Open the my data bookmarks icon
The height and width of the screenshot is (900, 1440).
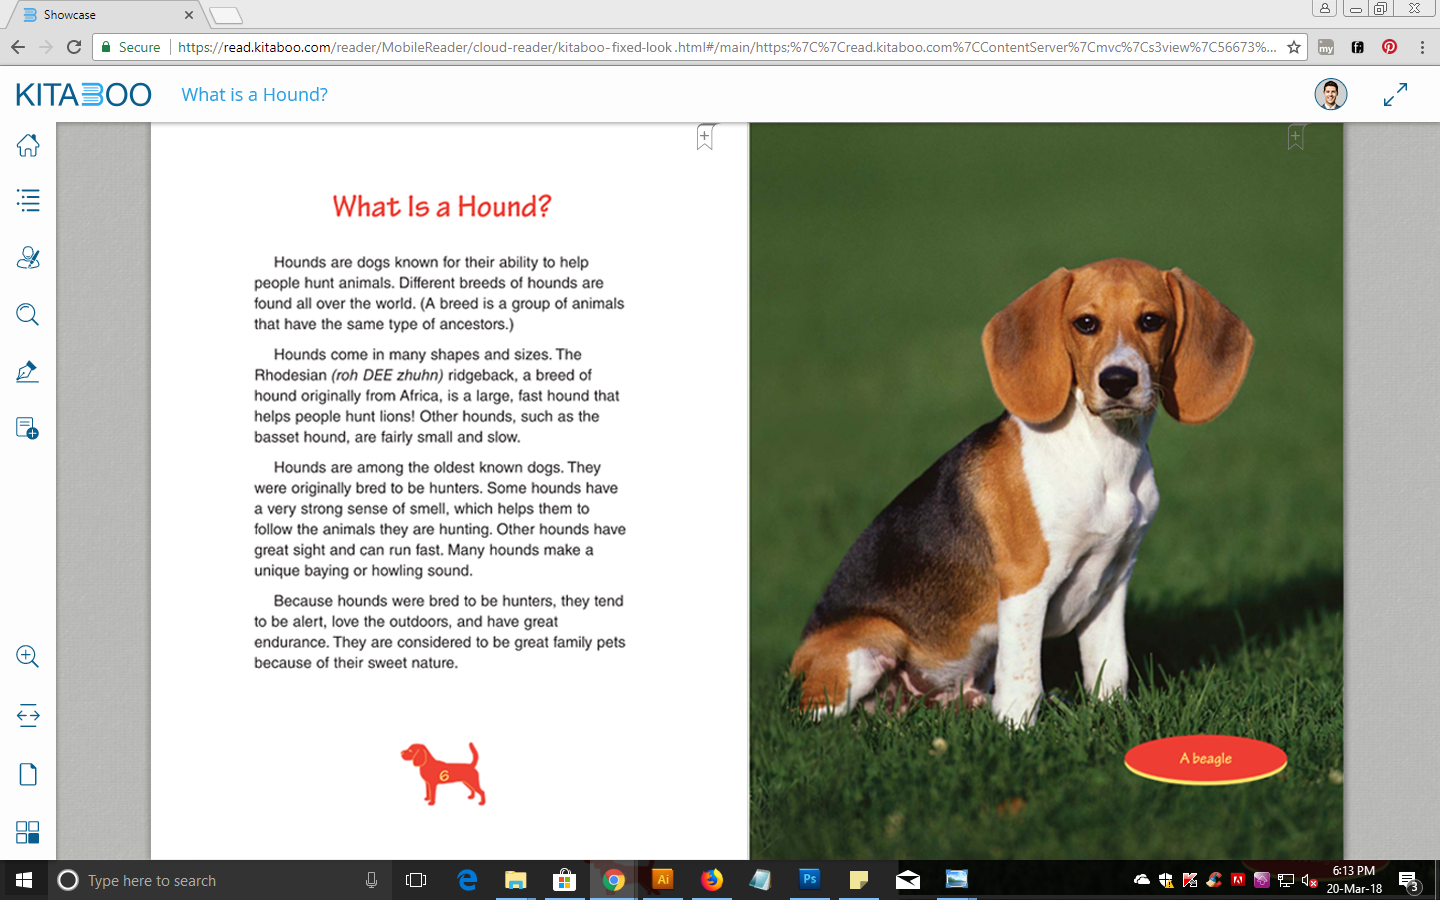(x=28, y=258)
